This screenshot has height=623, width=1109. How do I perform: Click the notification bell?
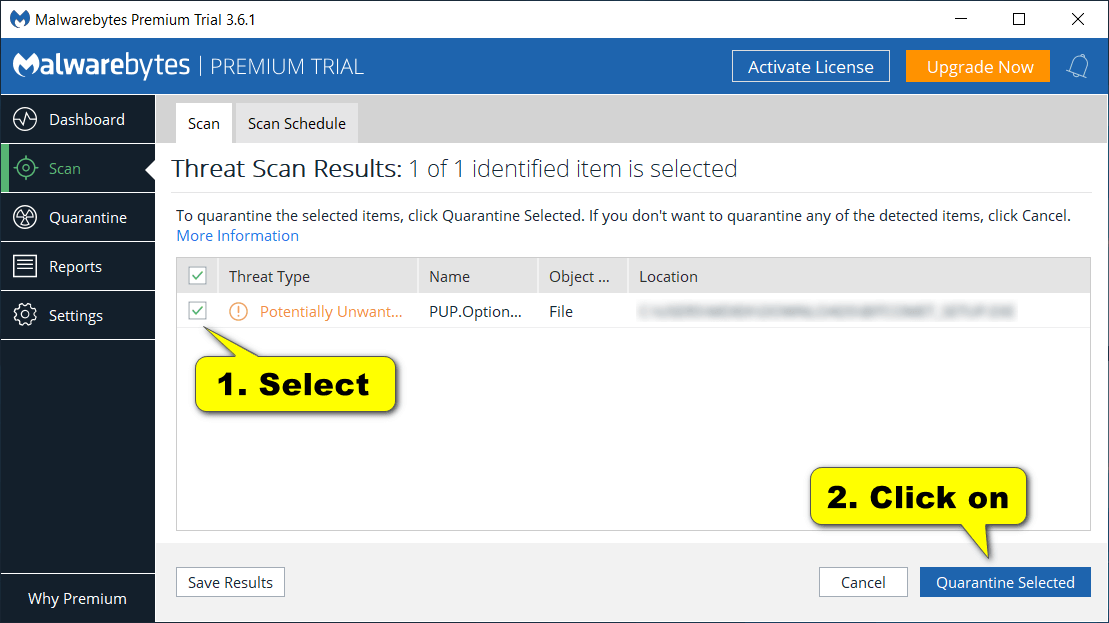(1078, 66)
